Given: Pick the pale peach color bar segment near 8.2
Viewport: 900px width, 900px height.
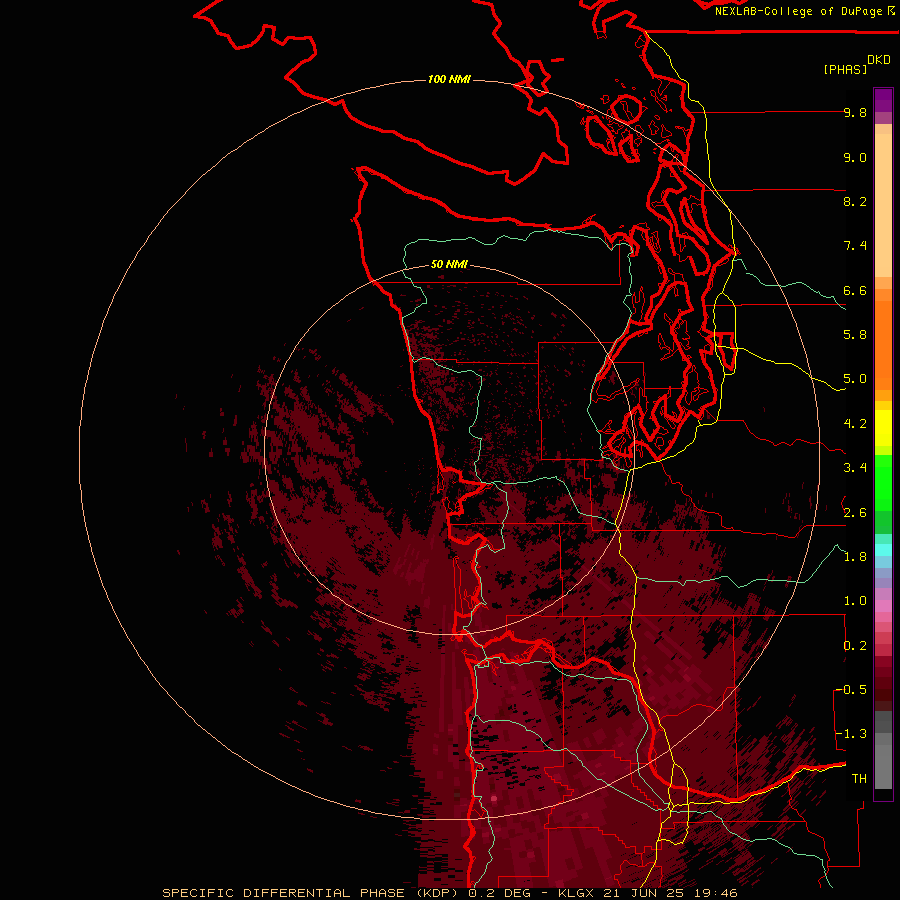Looking at the screenshot, I should [x=883, y=205].
